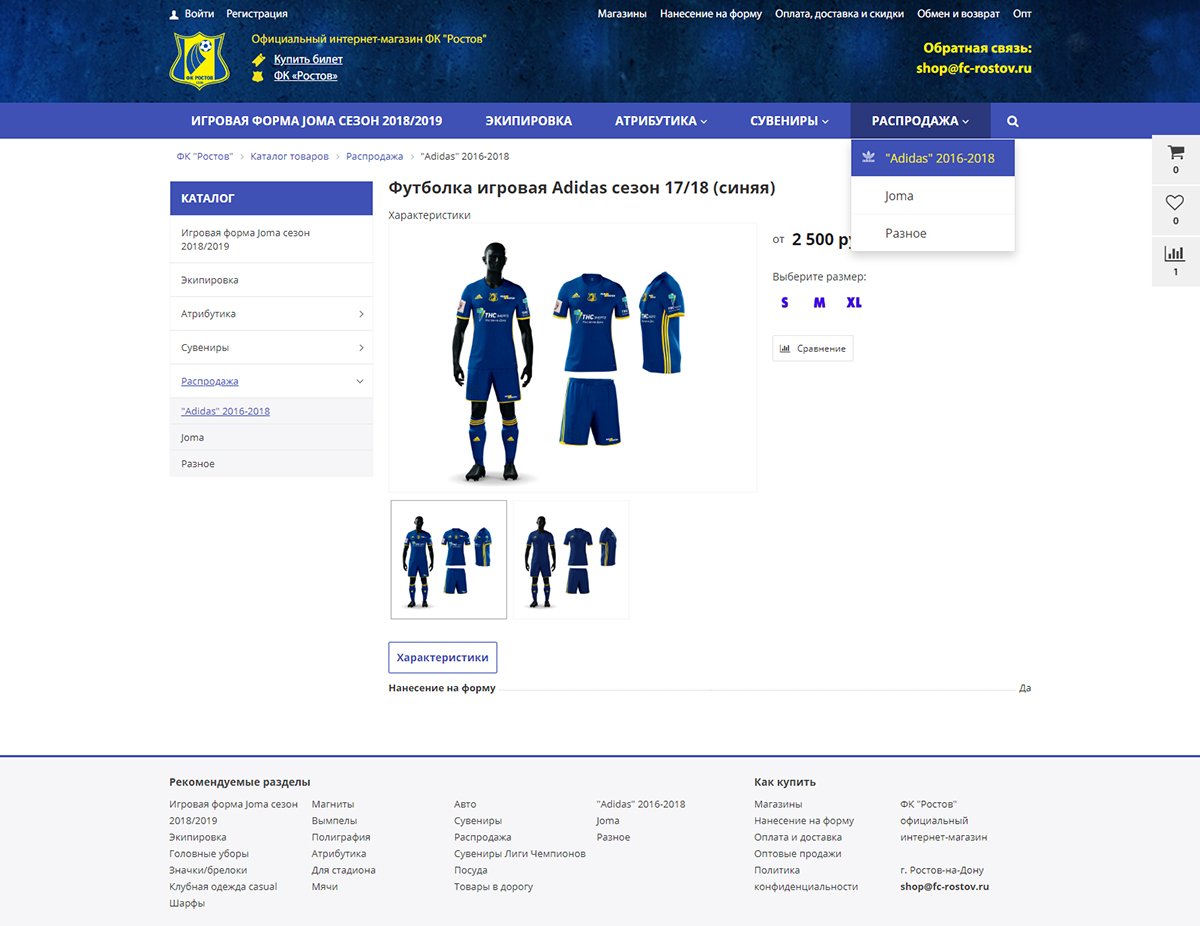
Task: Click the Войти login link
Action: [200, 14]
